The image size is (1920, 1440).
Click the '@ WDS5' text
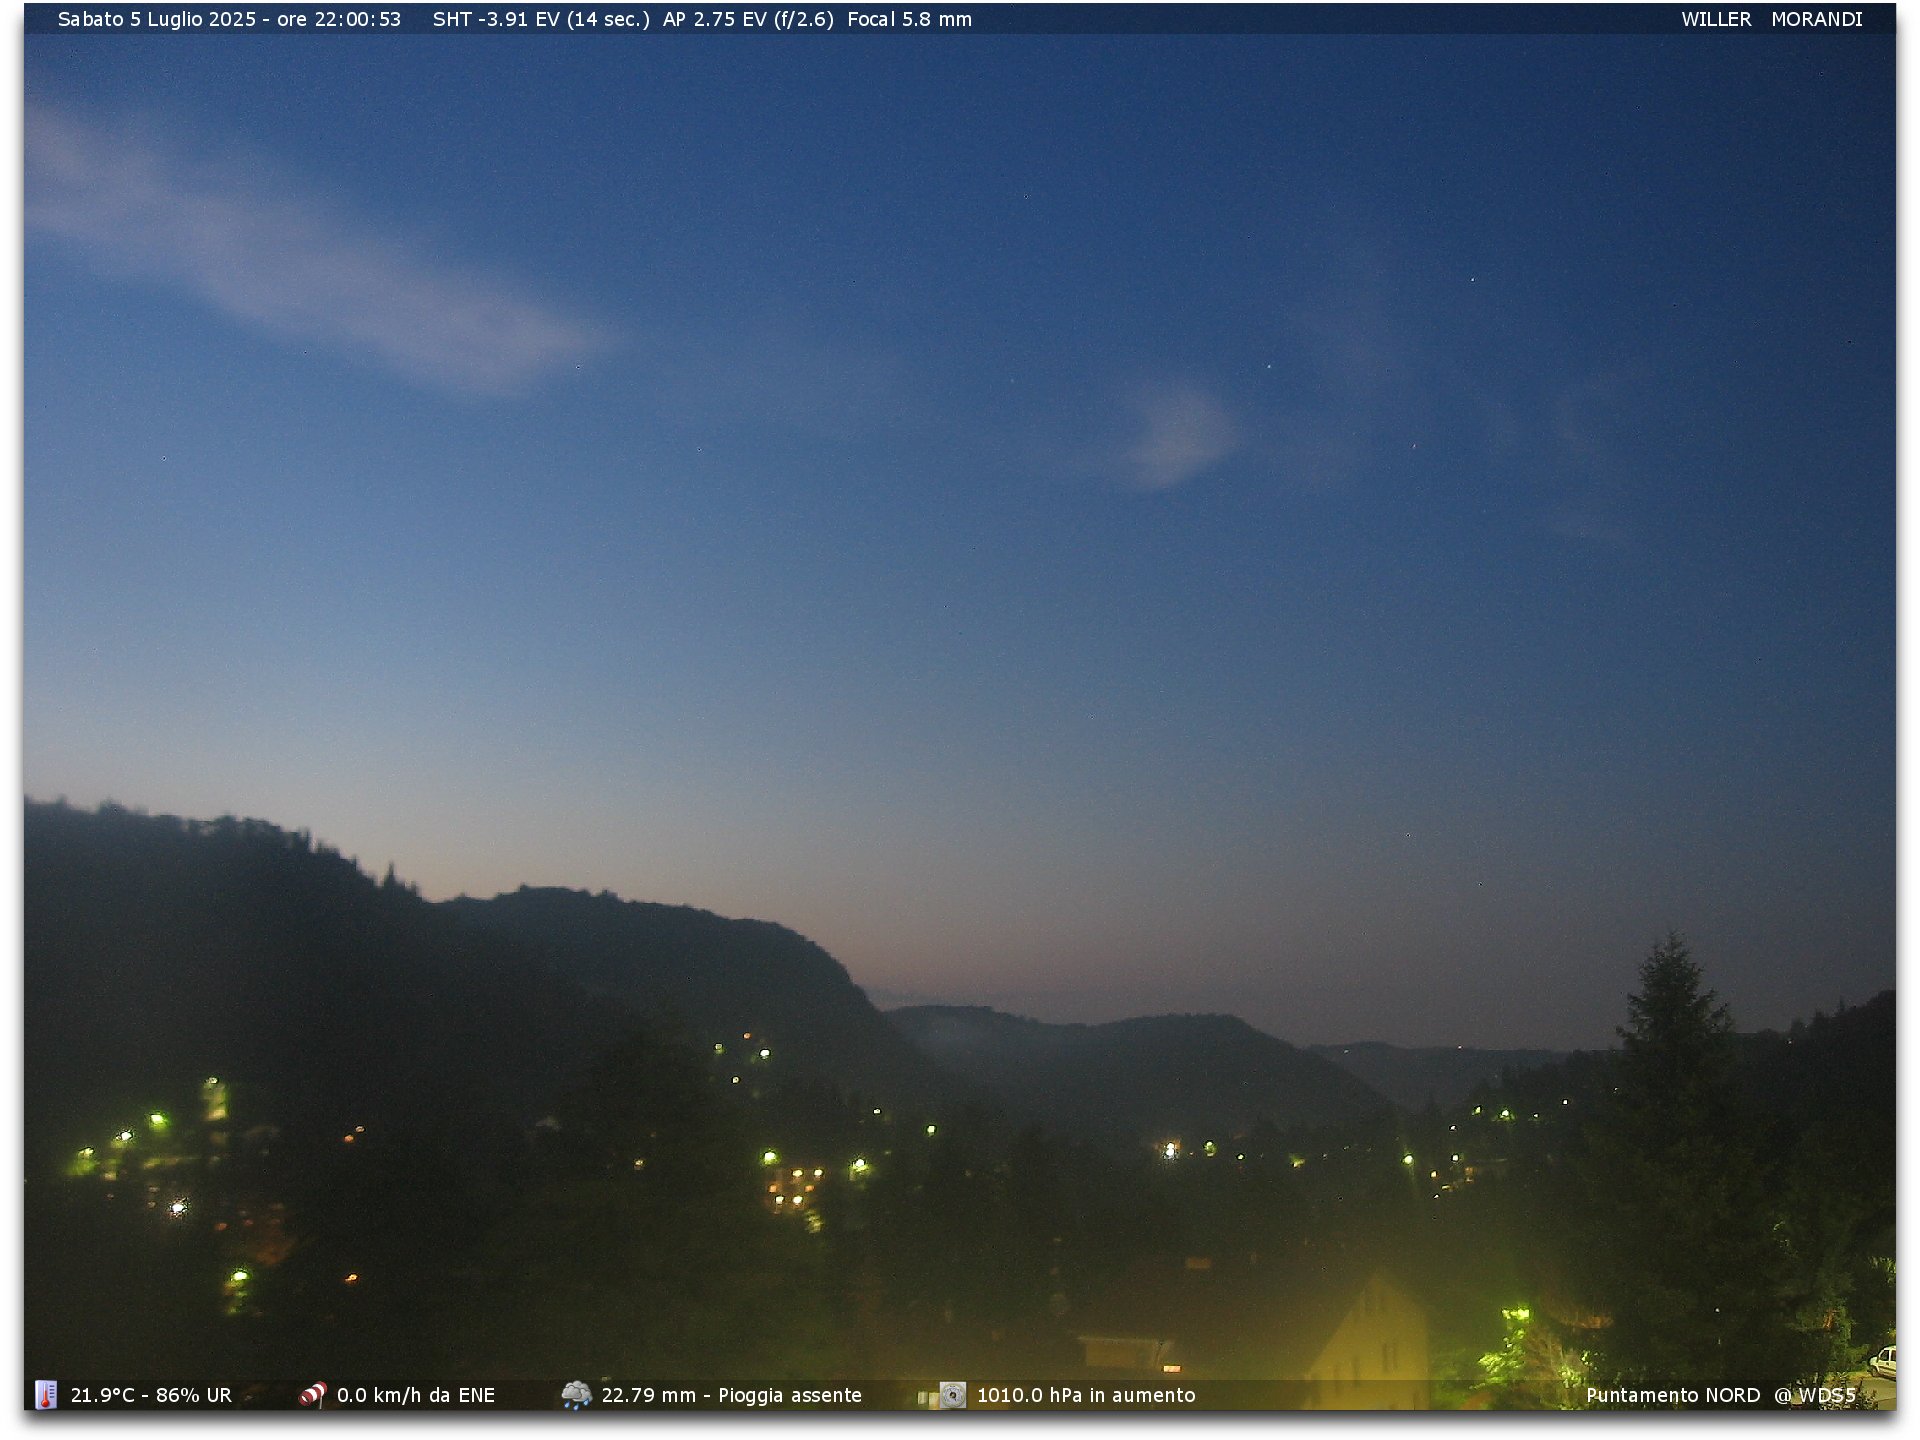click(1815, 1395)
